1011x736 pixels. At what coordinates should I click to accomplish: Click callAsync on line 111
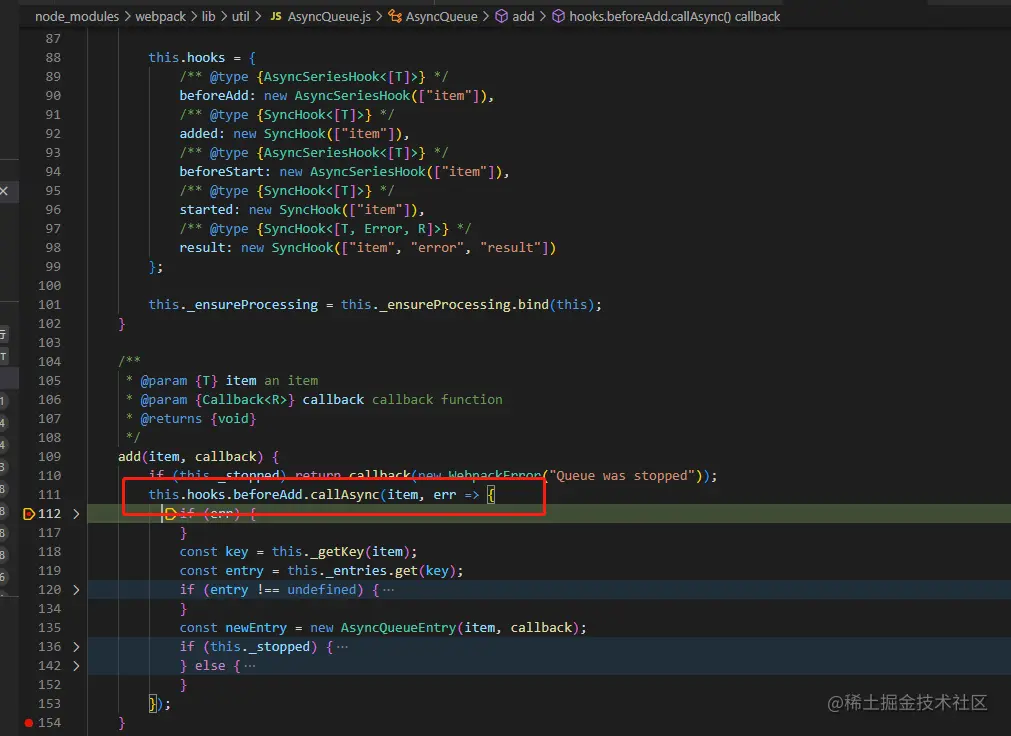(x=345, y=495)
